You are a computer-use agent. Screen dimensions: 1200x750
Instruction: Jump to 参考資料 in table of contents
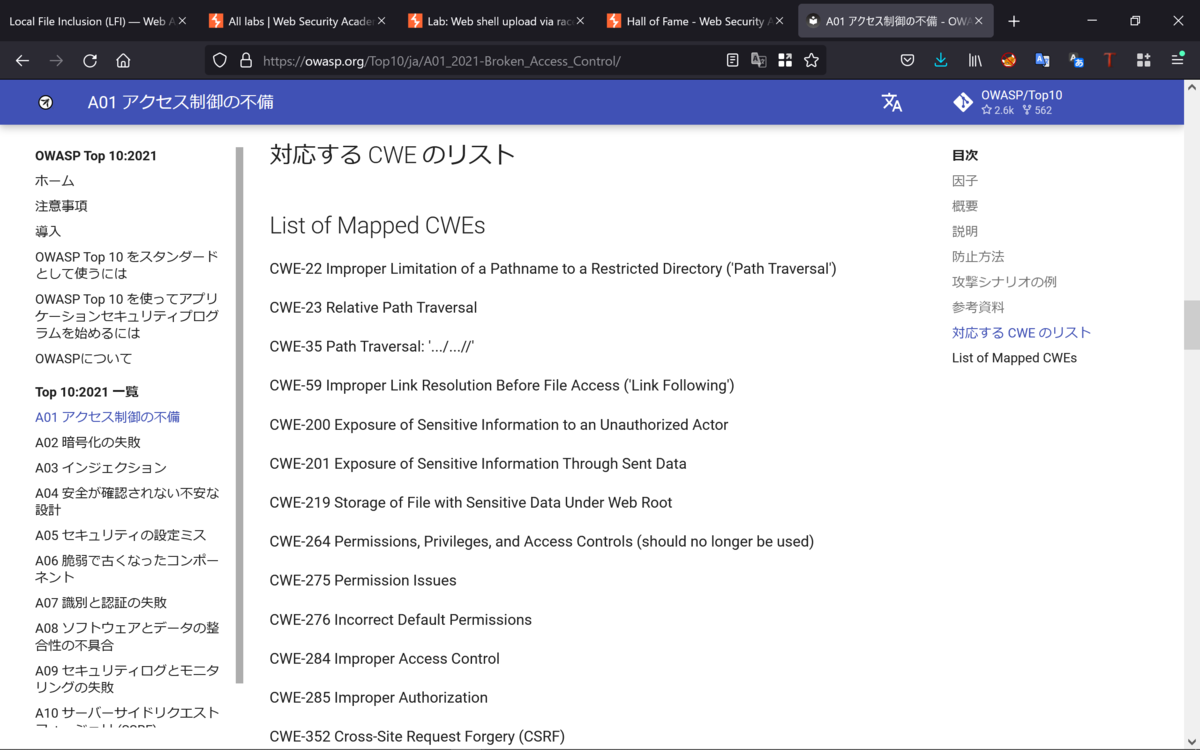click(x=978, y=307)
